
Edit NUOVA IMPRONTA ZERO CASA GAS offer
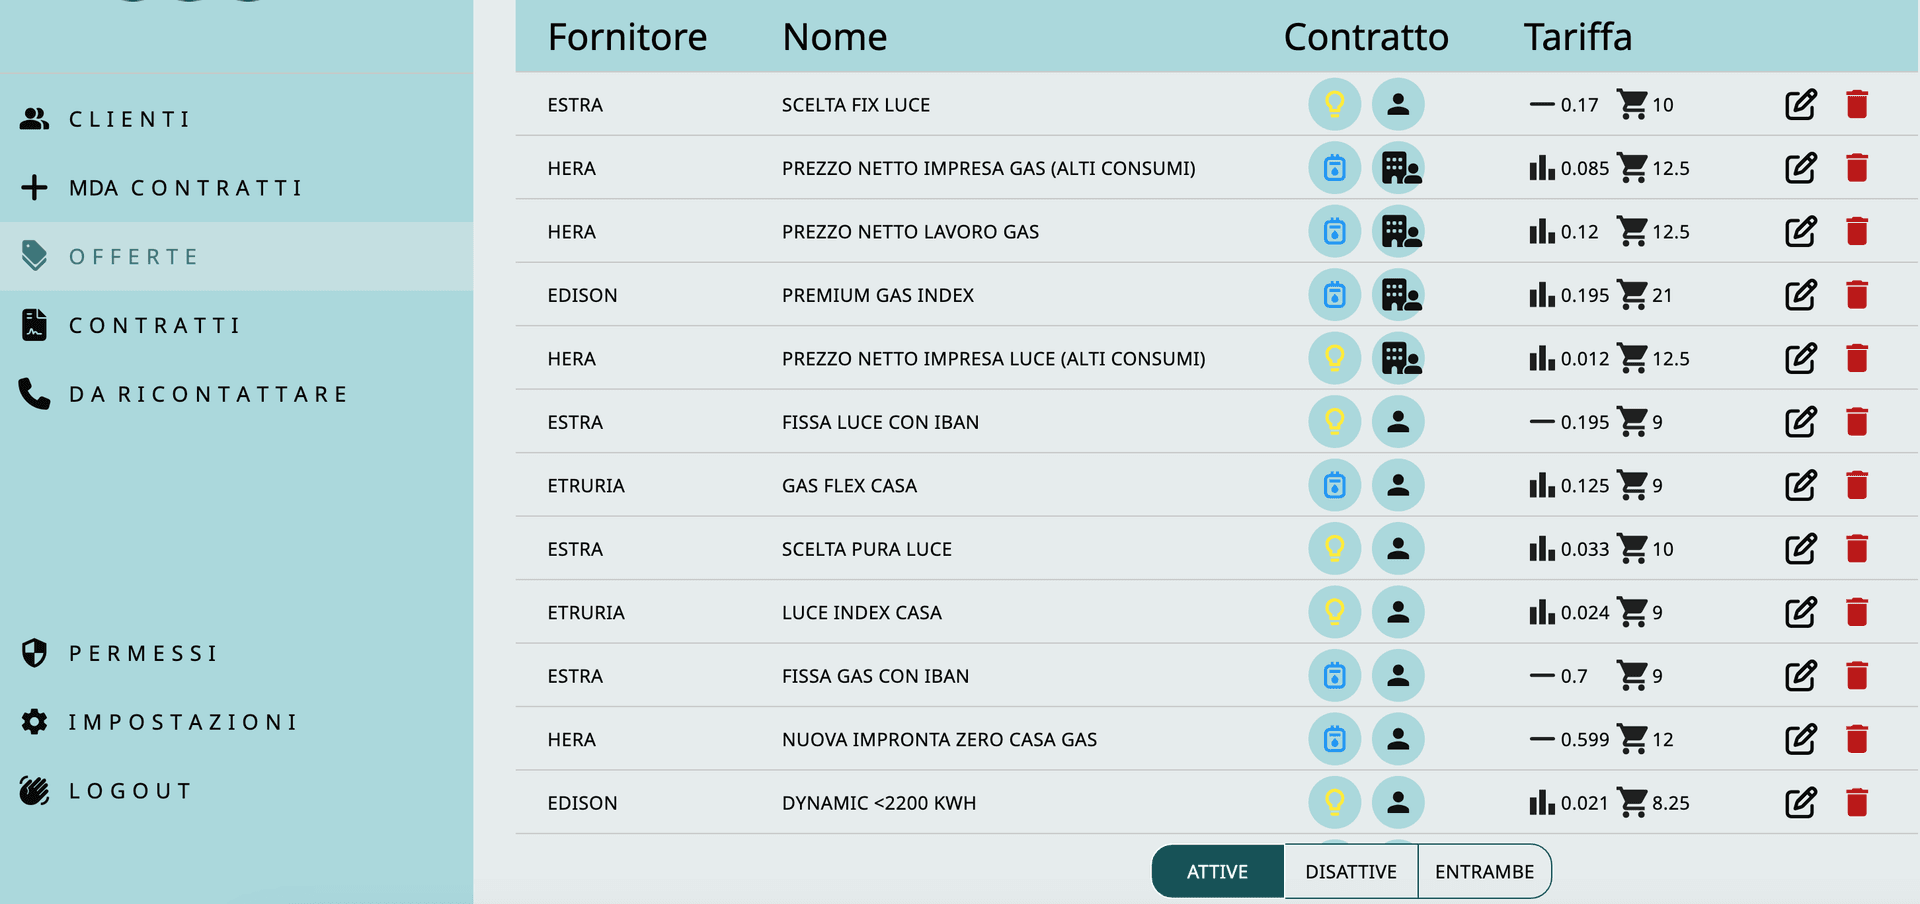(1801, 739)
